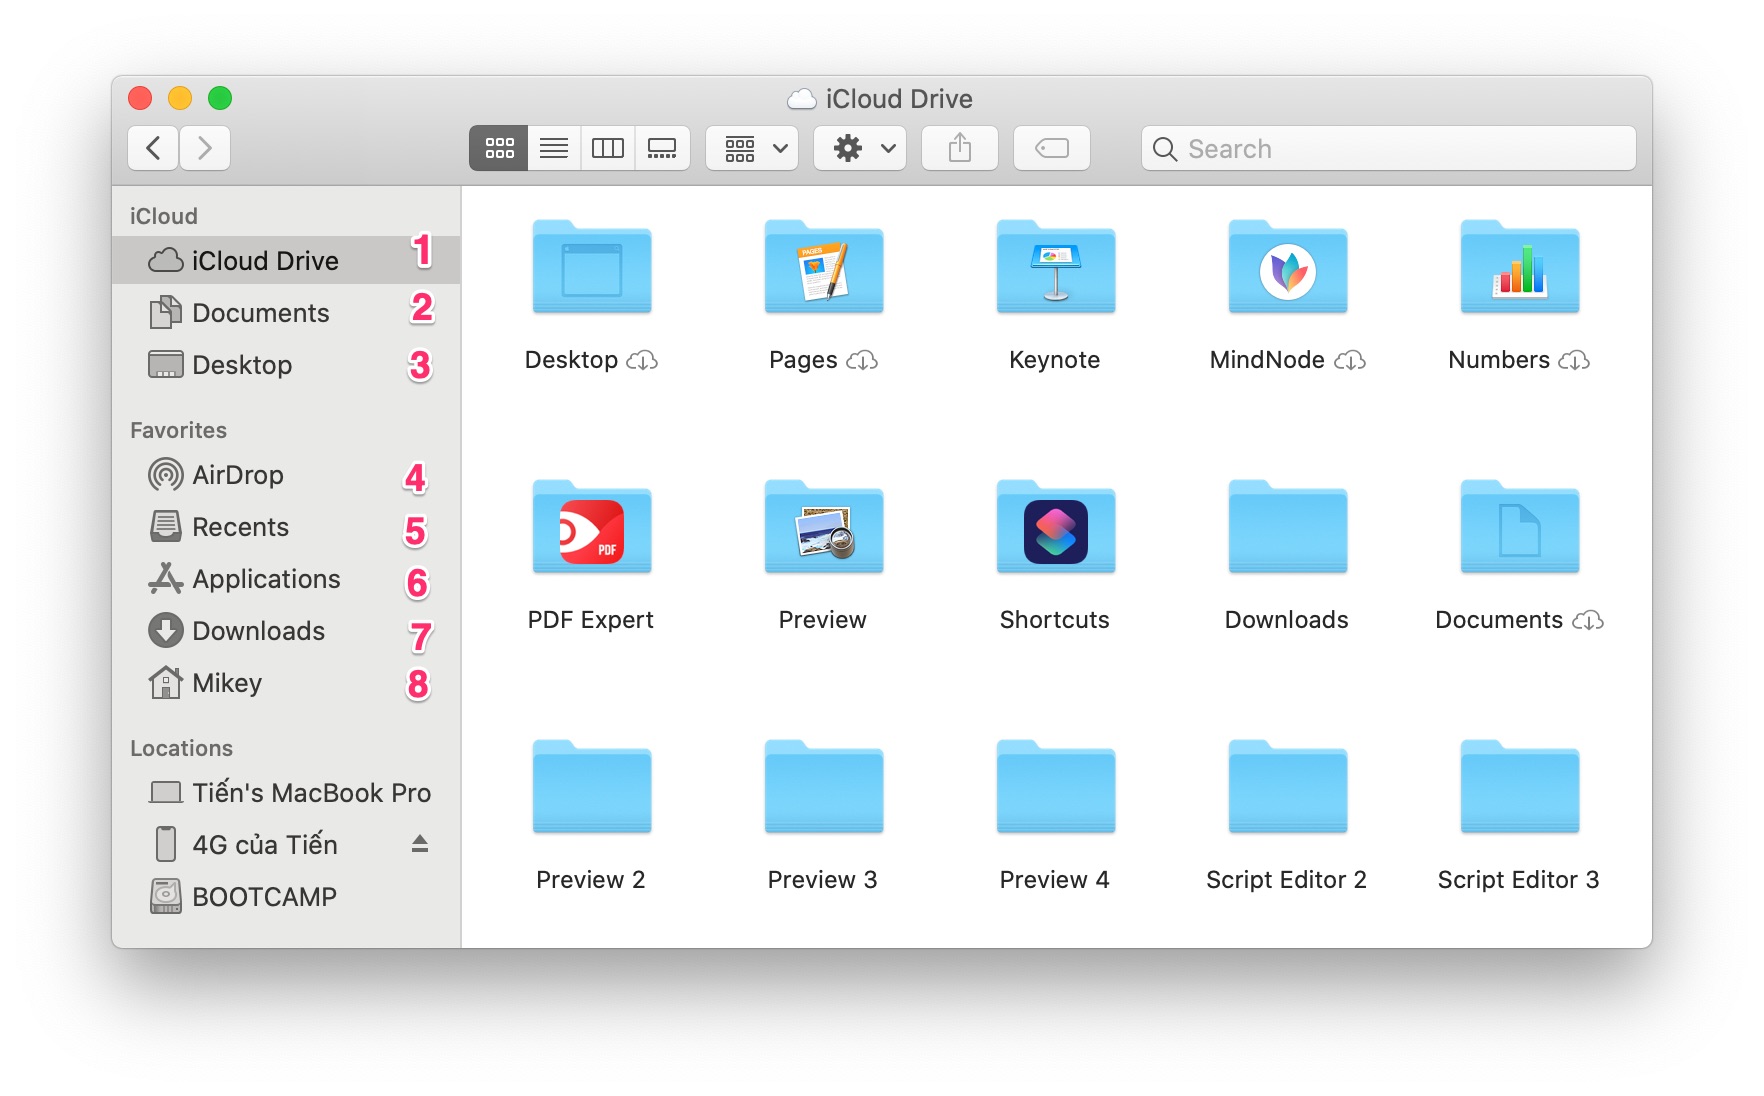Select iCloud Drive in the sidebar
The width and height of the screenshot is (1764, 1096).
(286, 260)
